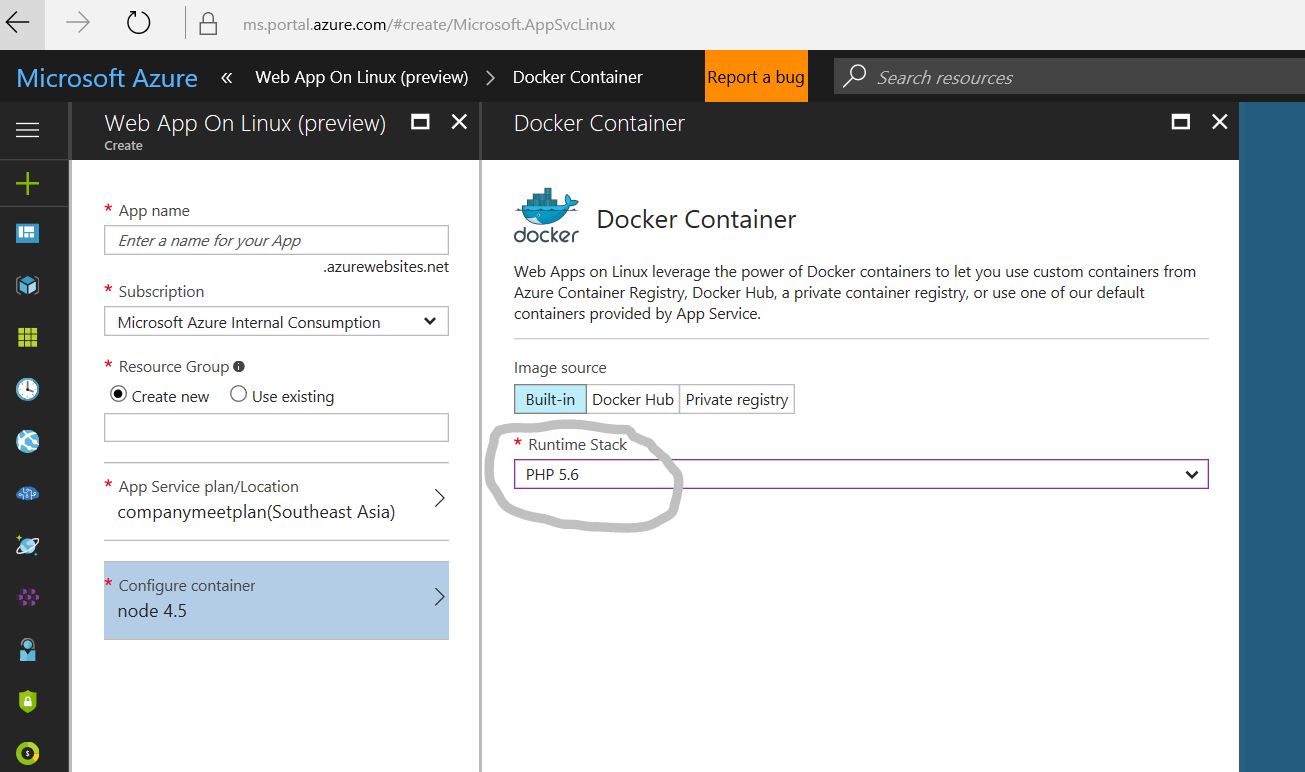Reload the page
The image size is (1305, 772).
(139, 23)
